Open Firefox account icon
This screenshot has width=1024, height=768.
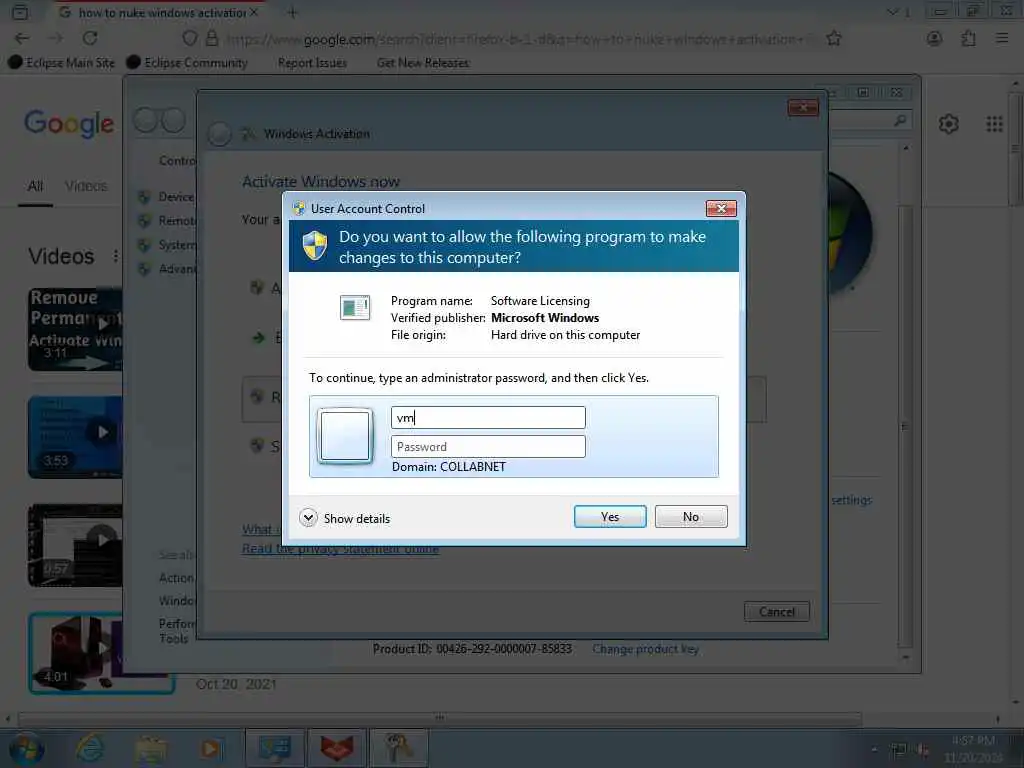(935, 39)
